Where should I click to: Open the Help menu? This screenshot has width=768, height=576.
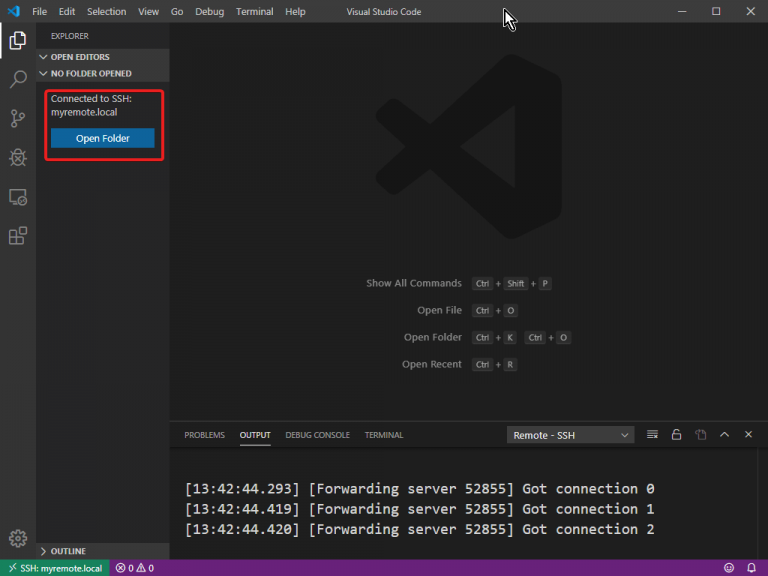[295, 11]
